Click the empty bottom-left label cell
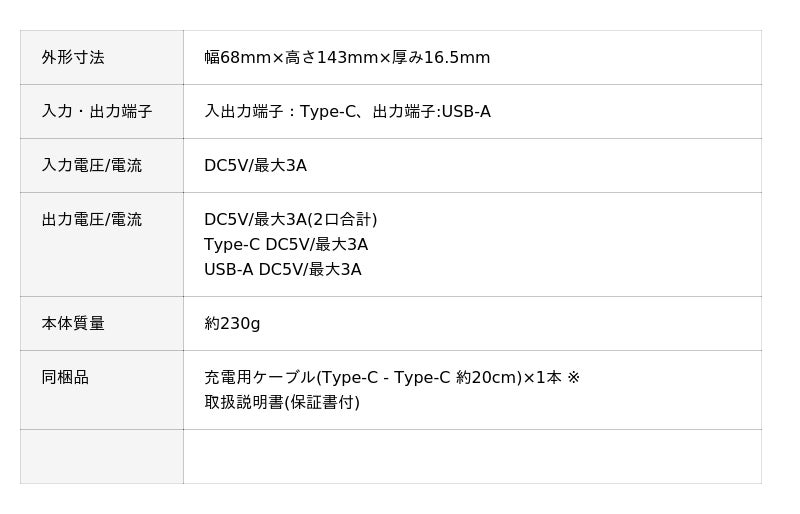800x514 pixels. pyautogui.click(x=101, y=457)
